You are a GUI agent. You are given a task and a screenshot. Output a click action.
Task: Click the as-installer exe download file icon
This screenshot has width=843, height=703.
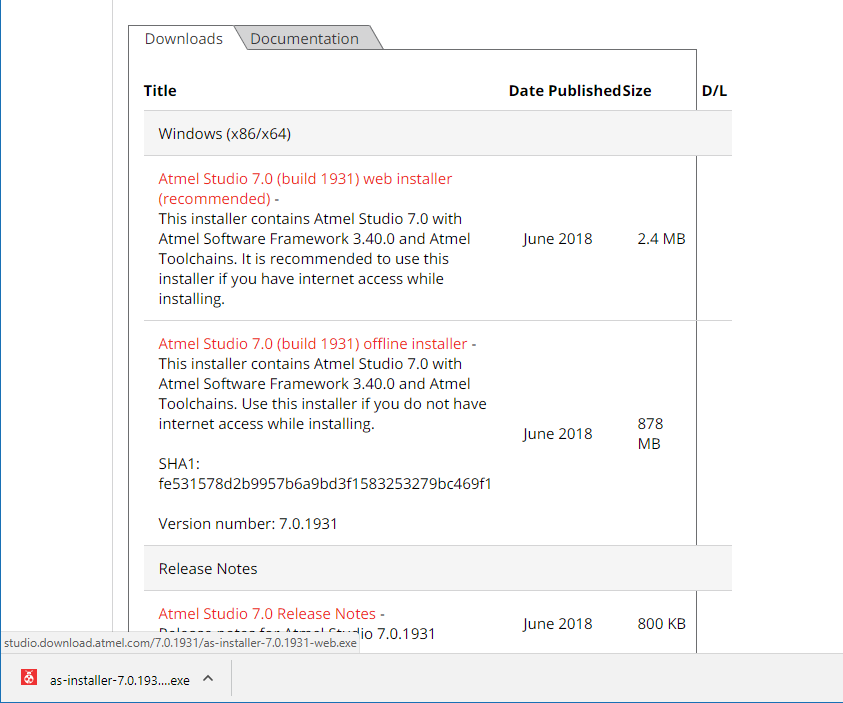tap(29, 677)
